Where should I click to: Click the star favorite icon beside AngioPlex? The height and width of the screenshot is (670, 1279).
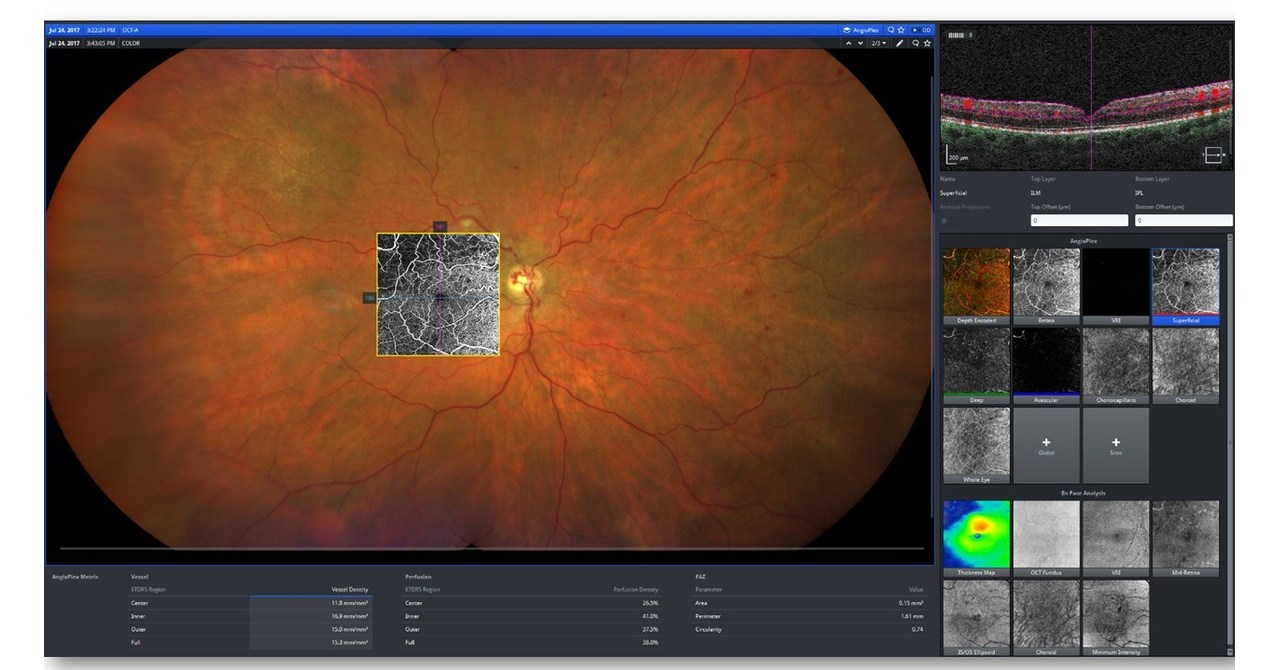point(901,30)
